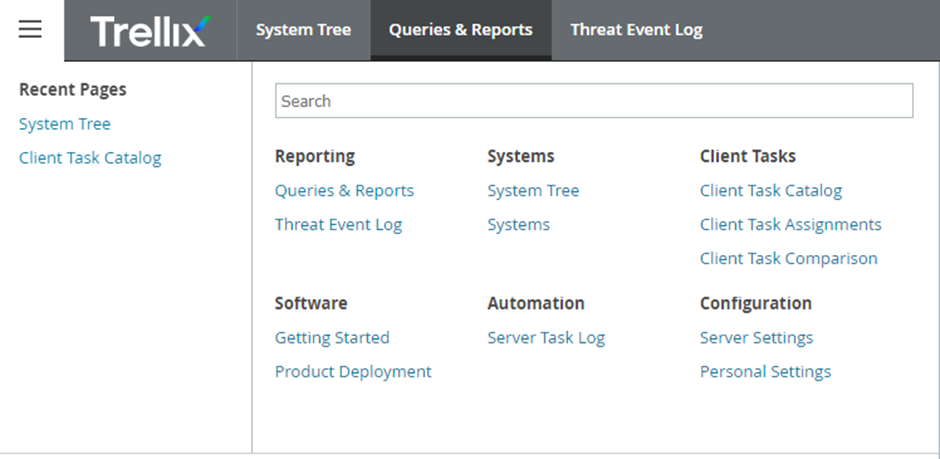
Task: Open Getting Started under Software
Action: (x=332, y=338)
